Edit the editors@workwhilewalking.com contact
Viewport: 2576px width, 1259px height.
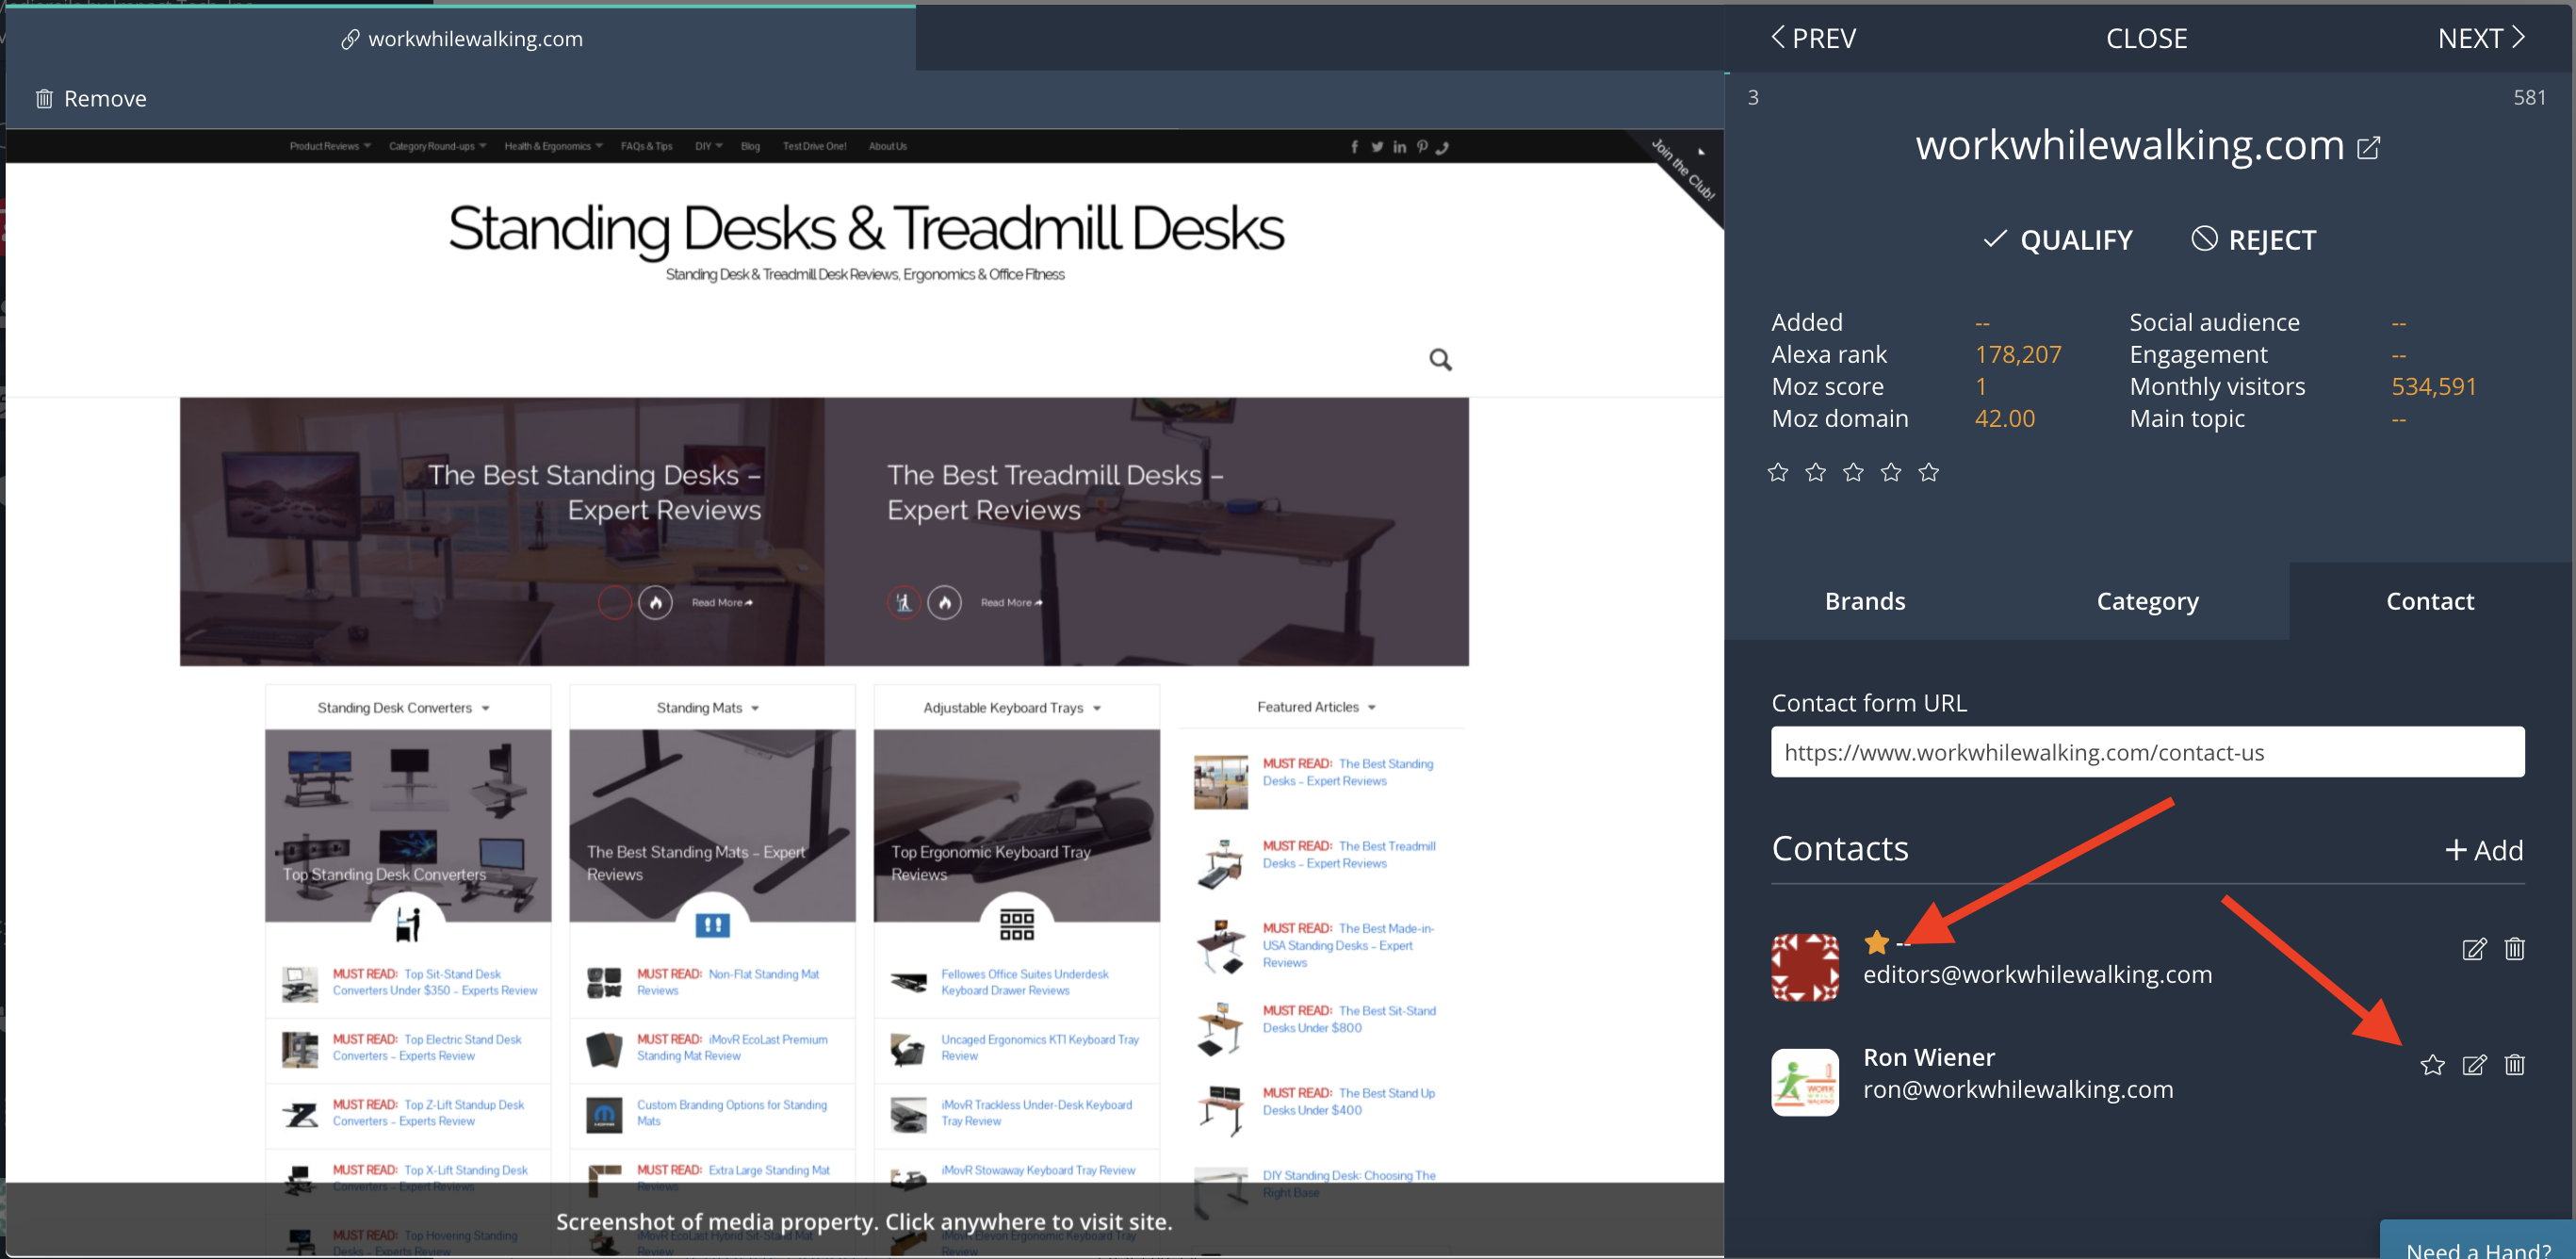(2474, 949)
